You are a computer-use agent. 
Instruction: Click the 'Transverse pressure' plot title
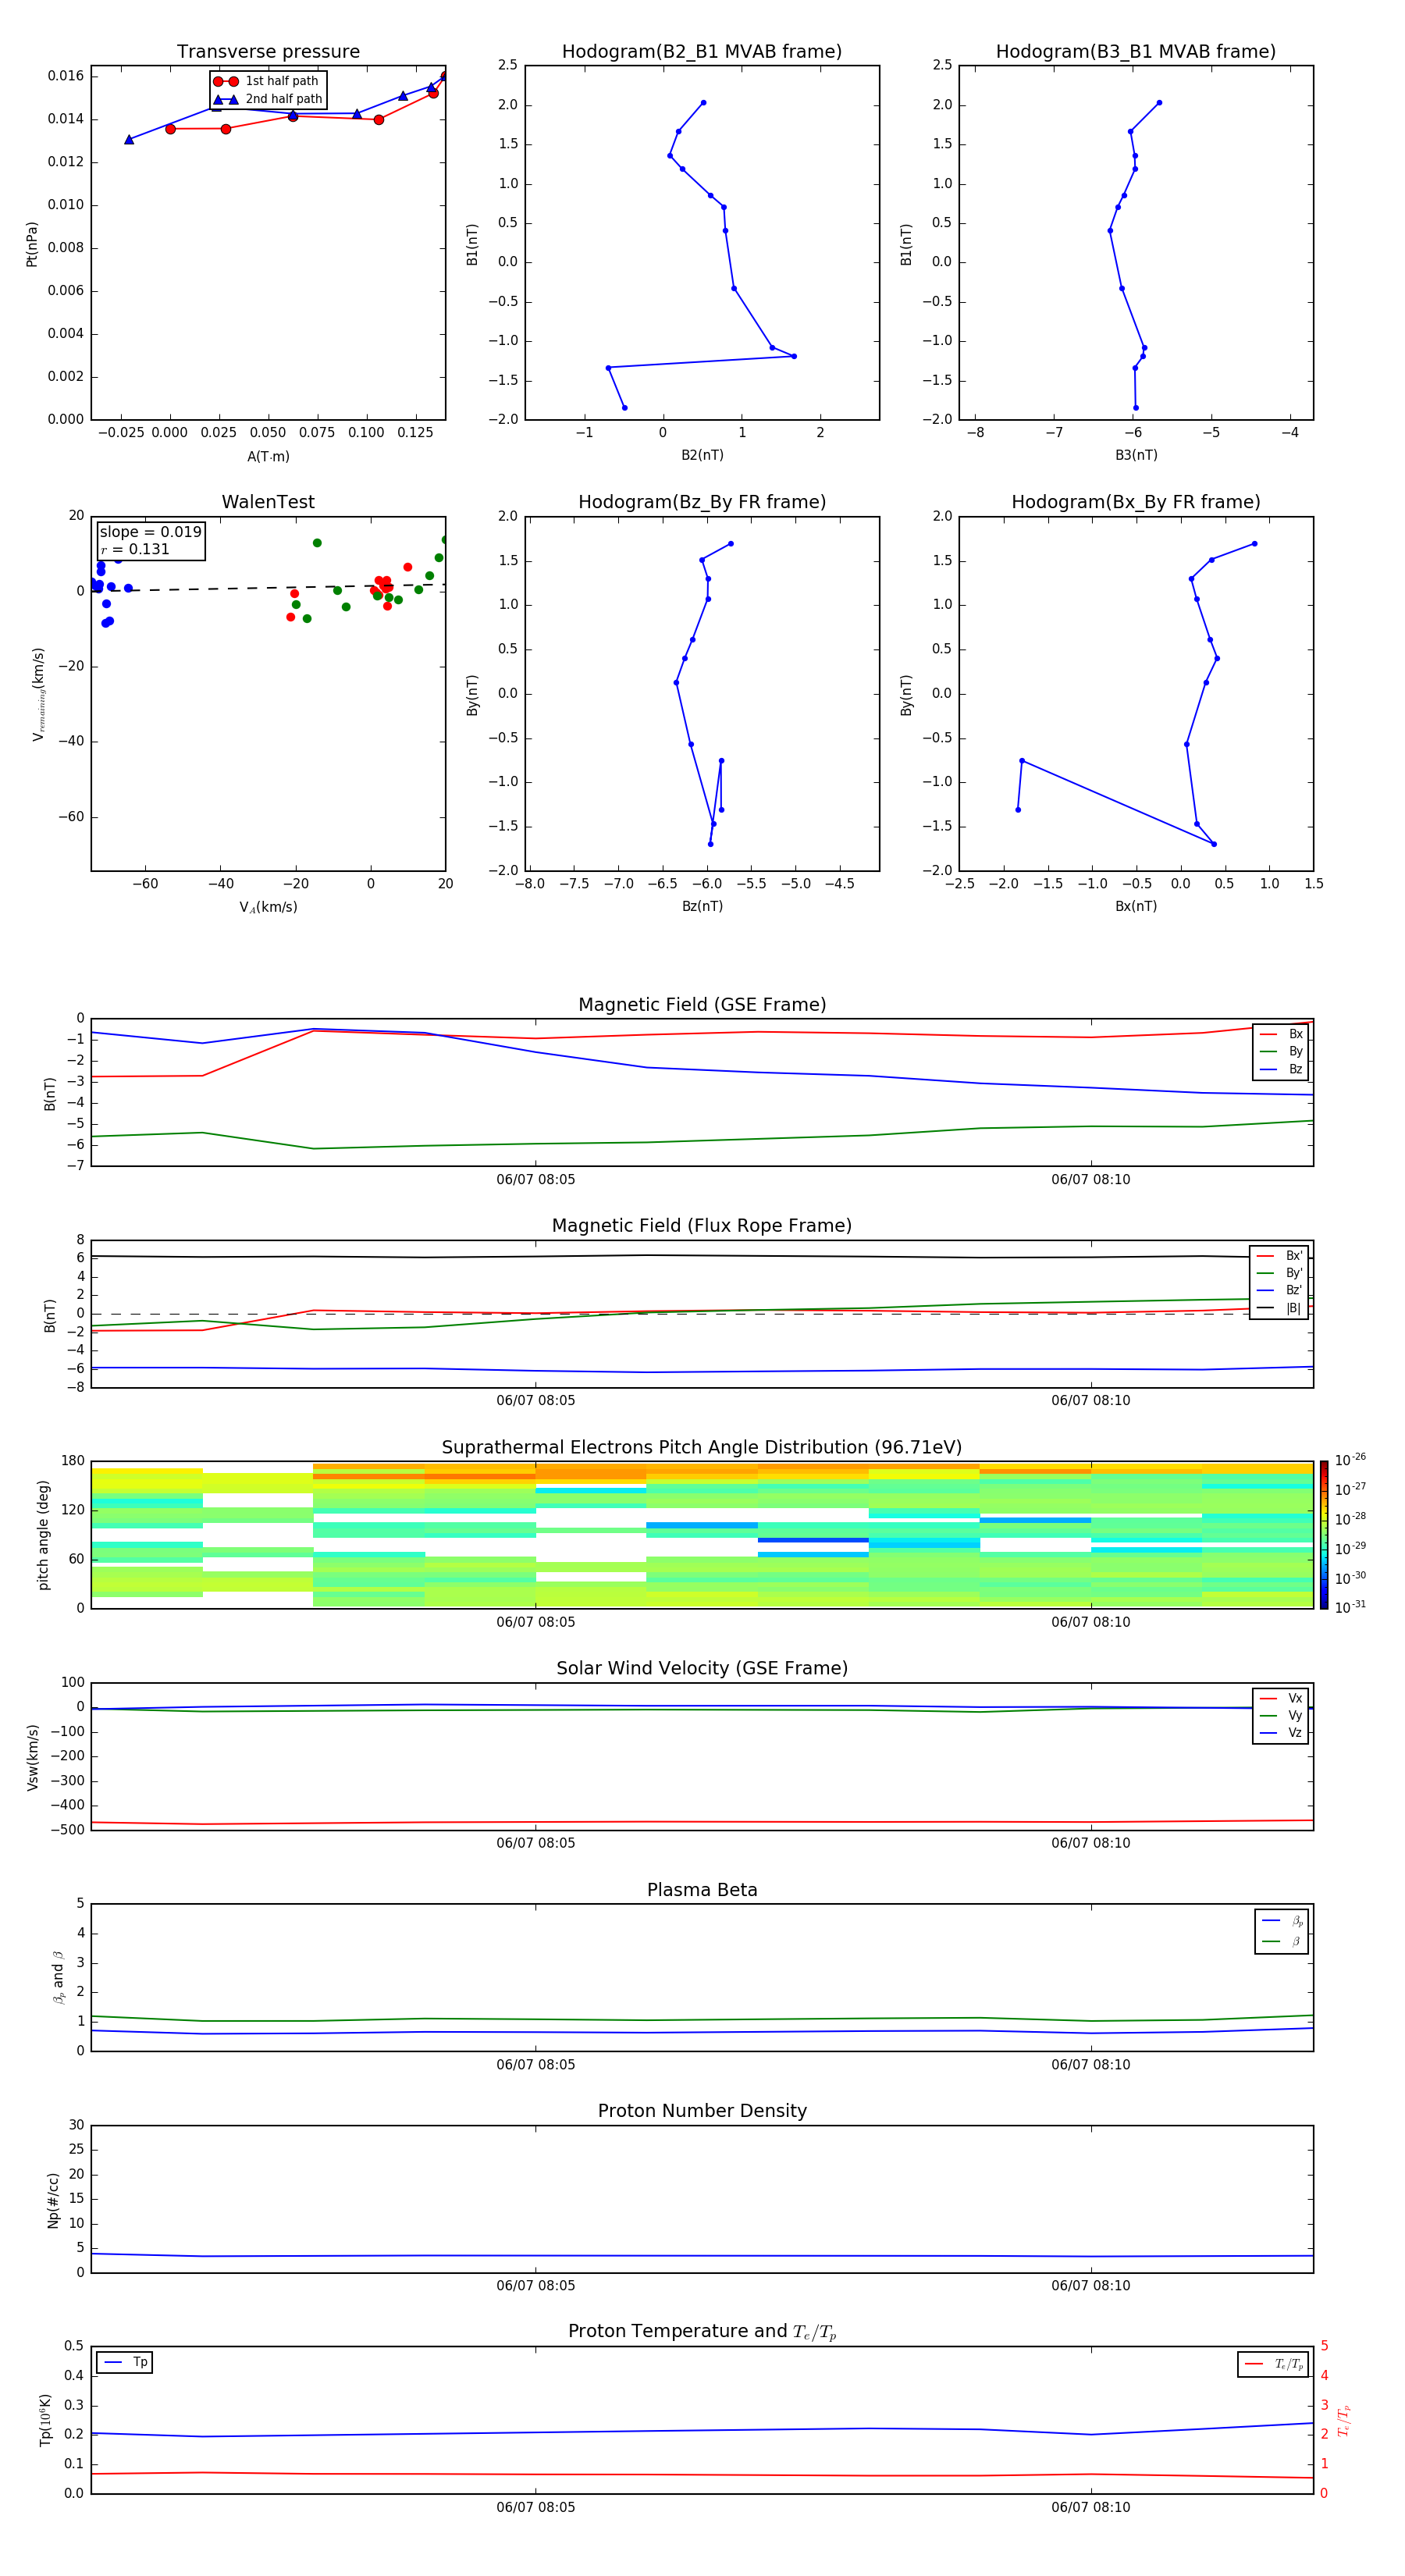pyautogui.click(x=268, y=52)
